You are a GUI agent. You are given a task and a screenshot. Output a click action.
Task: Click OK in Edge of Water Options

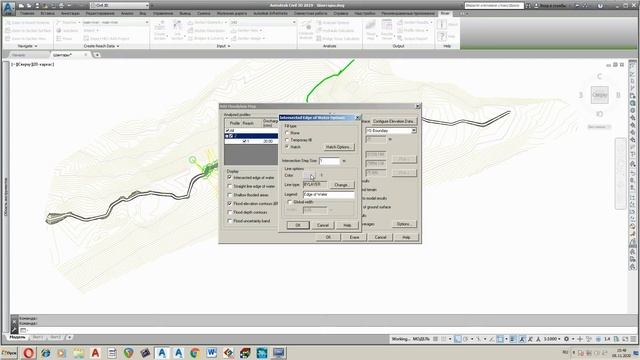[298, 225]
